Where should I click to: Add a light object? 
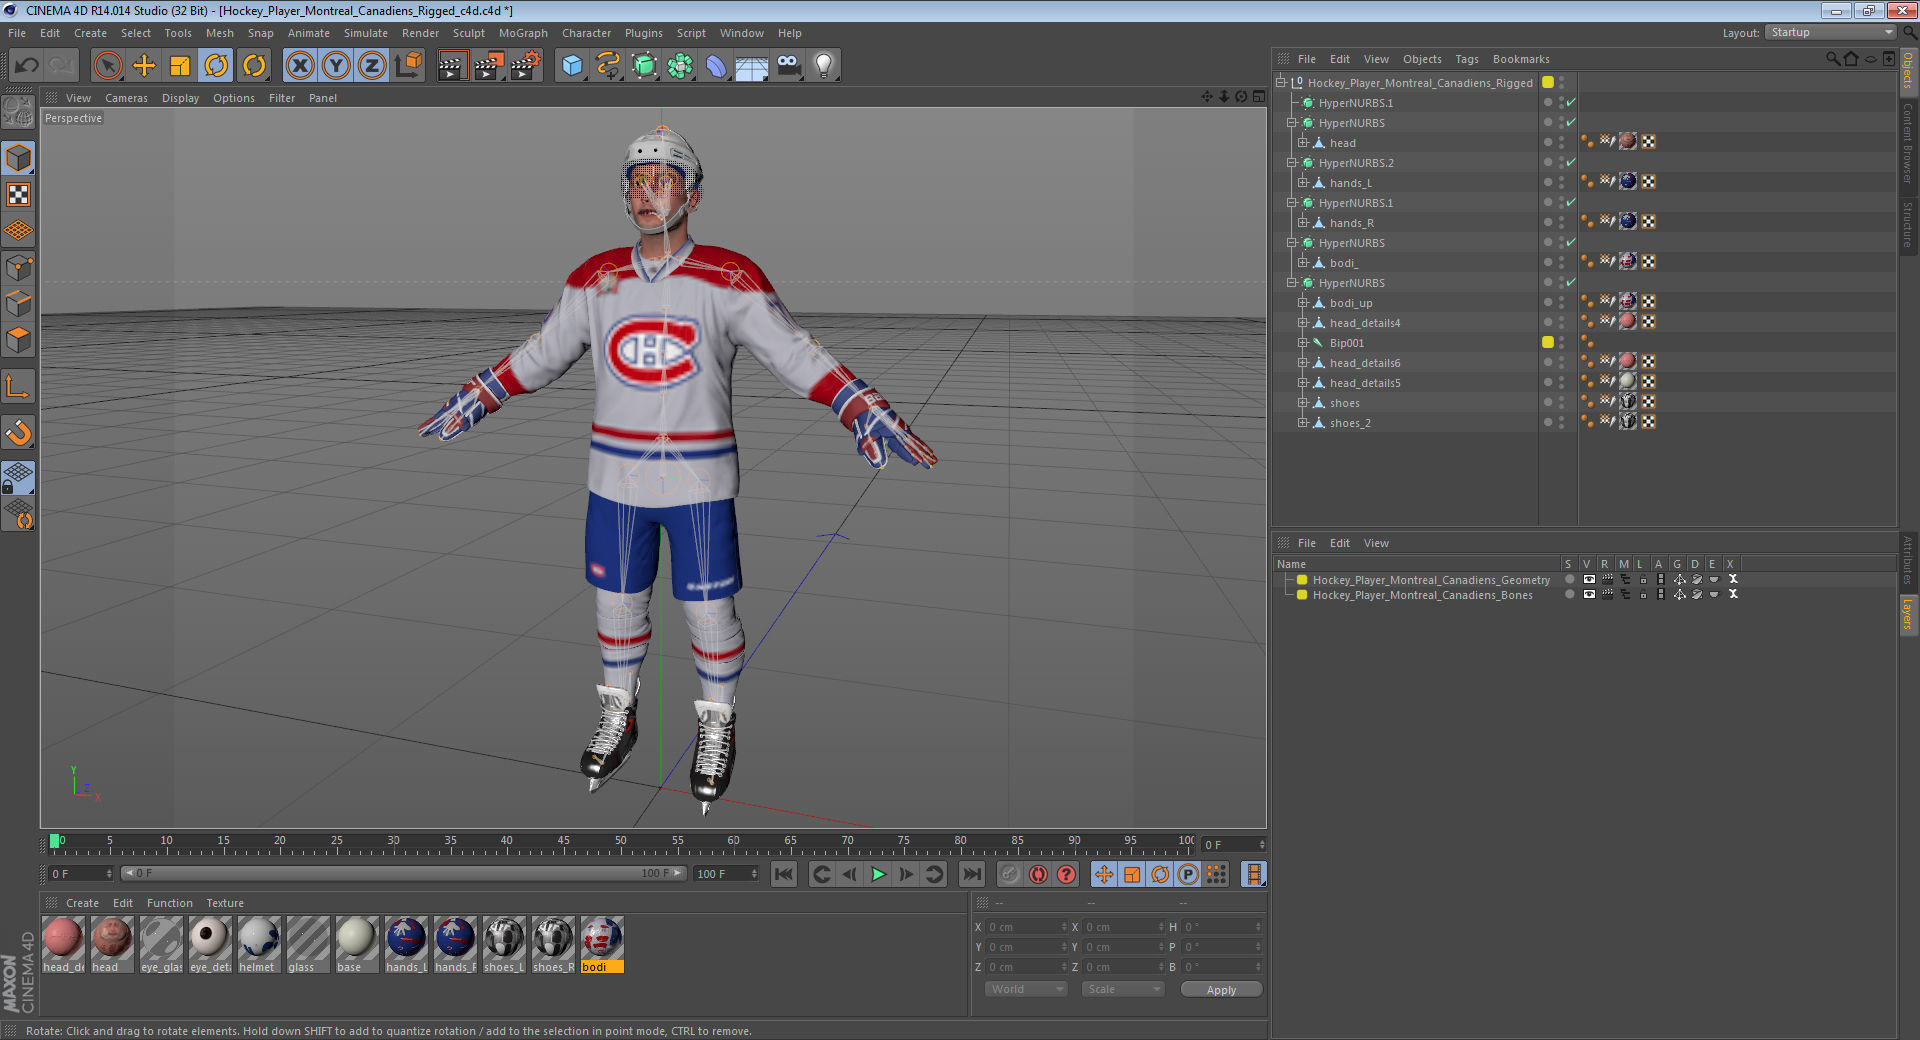click(824, 66)
